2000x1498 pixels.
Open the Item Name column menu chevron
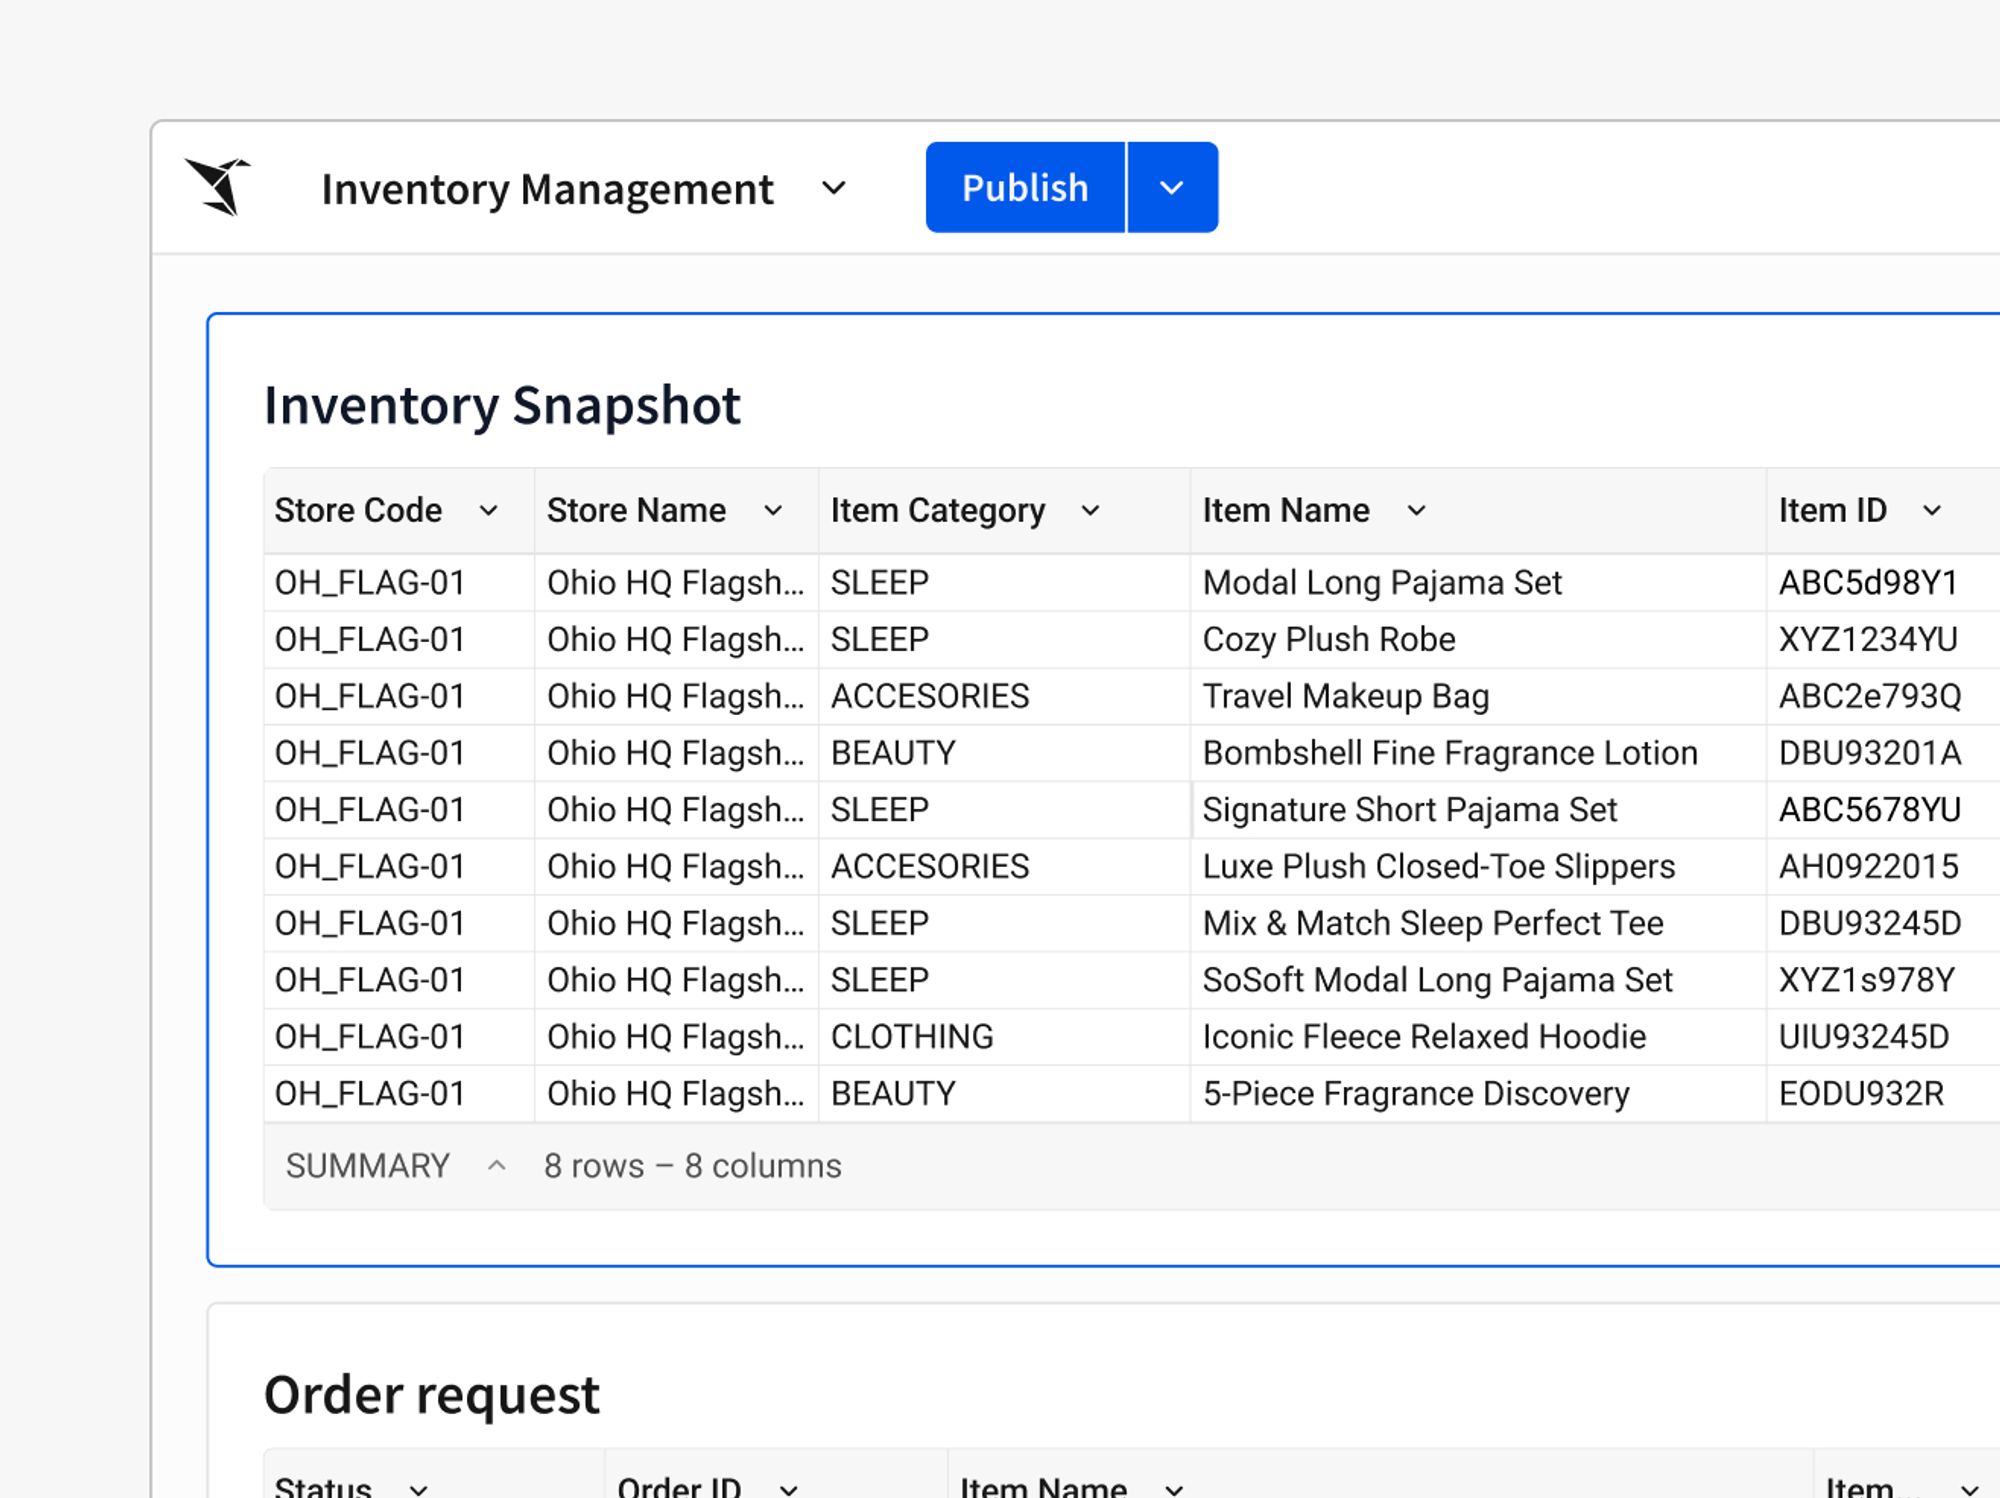point(1416,511)
